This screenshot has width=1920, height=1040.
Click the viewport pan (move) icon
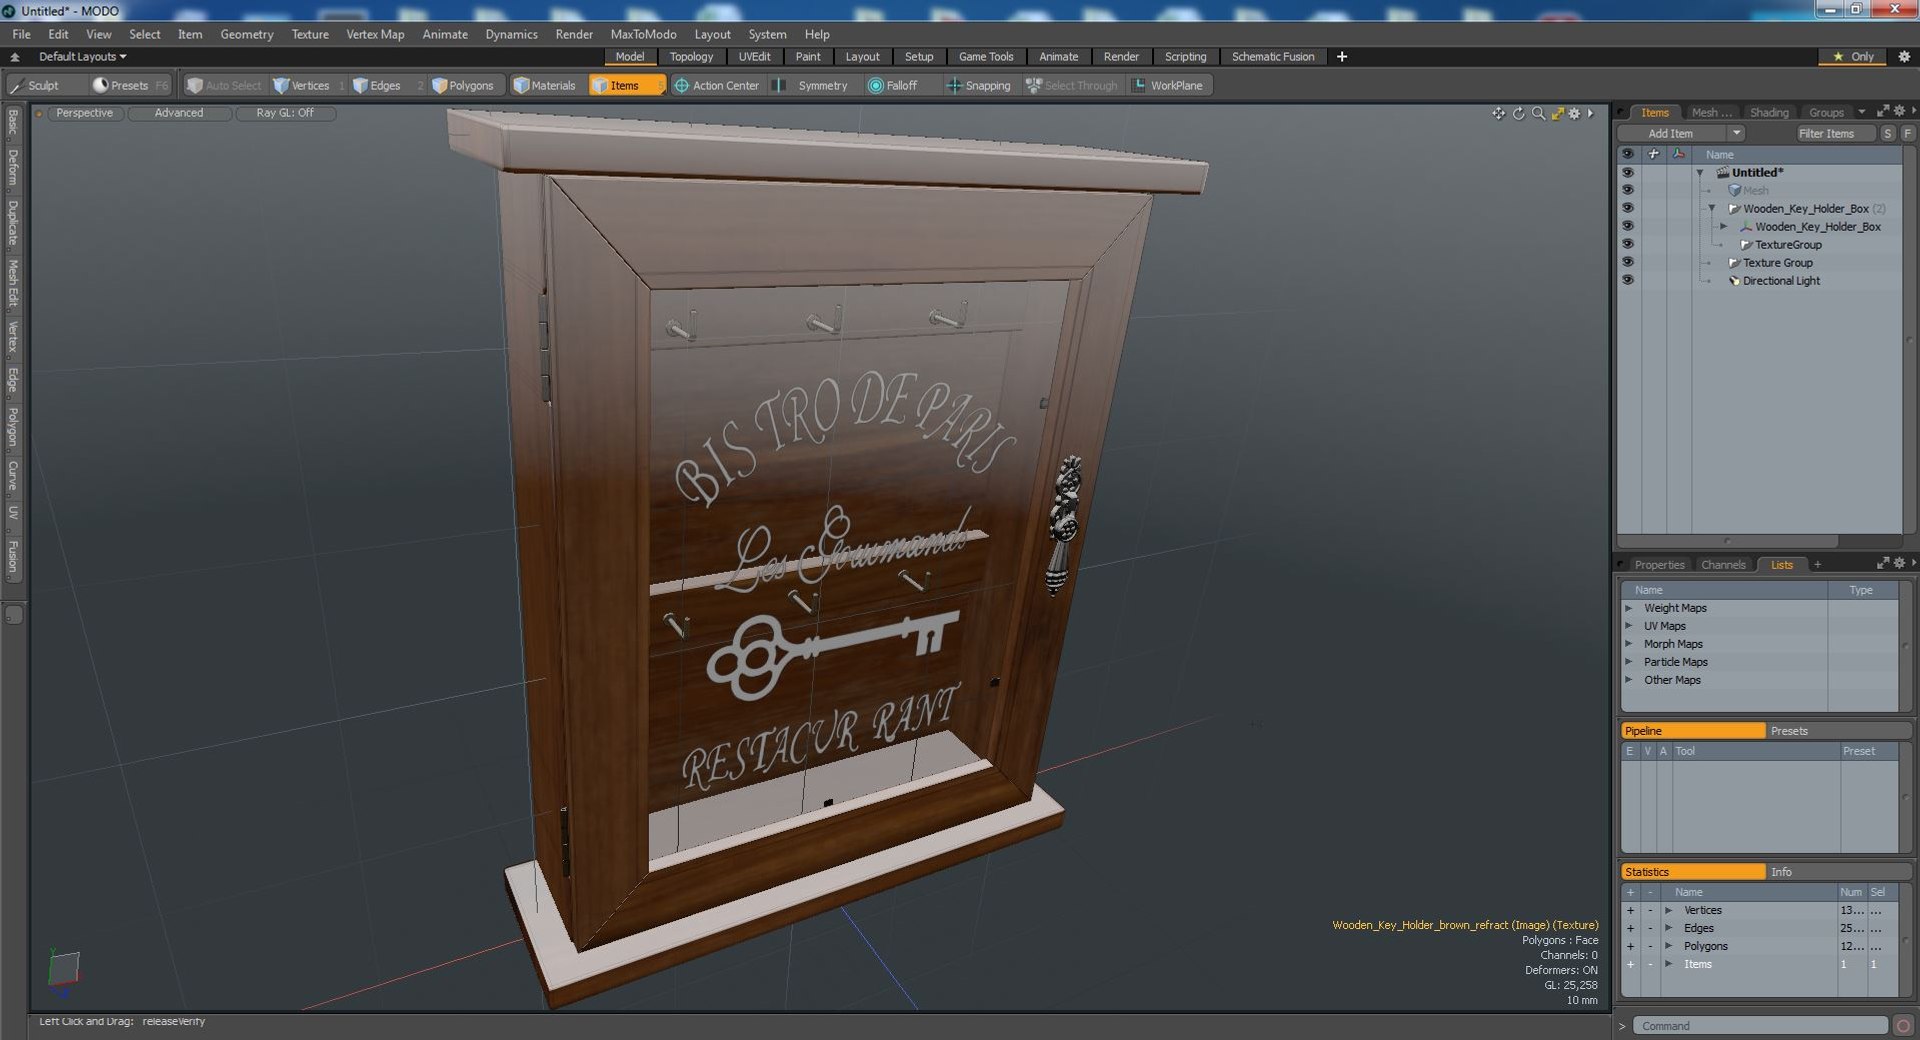1498,114
